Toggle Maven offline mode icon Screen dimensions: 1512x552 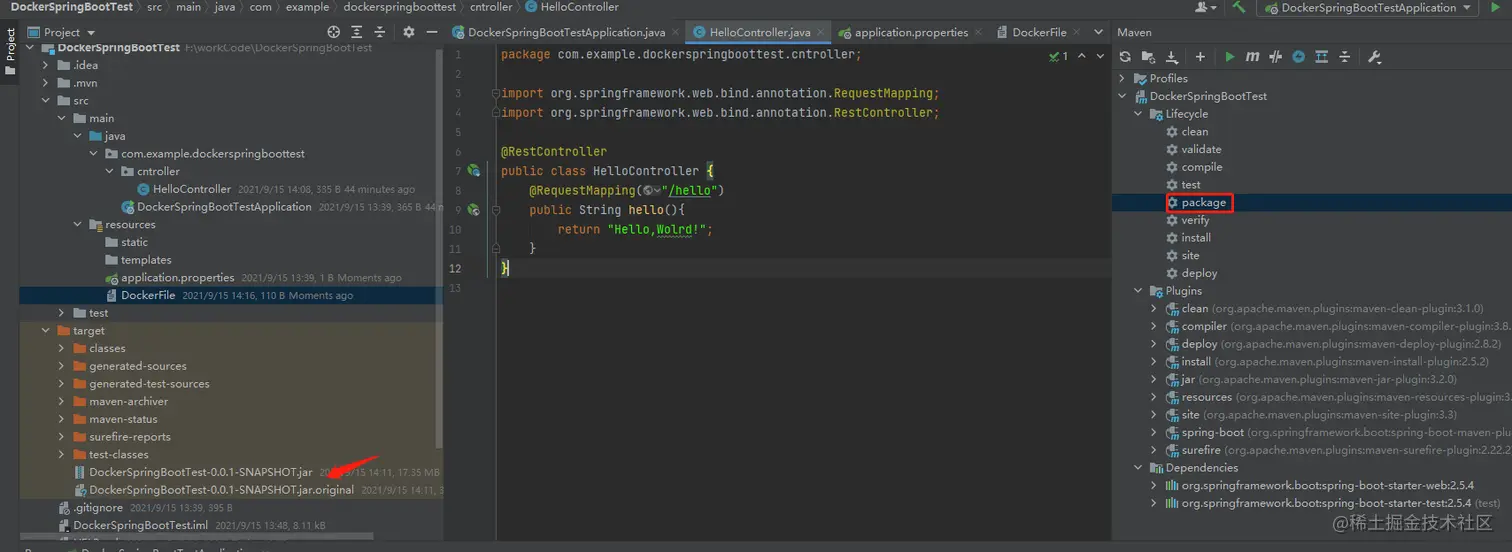click(x=1275, y=57)
